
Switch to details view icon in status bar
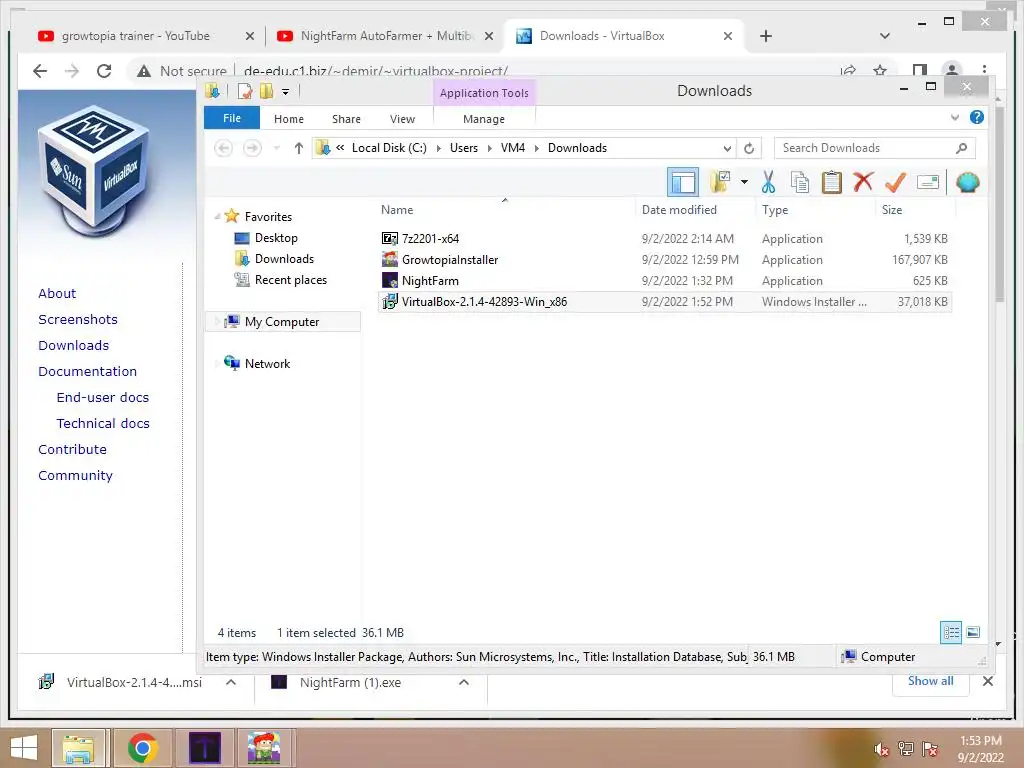[951, 632]
